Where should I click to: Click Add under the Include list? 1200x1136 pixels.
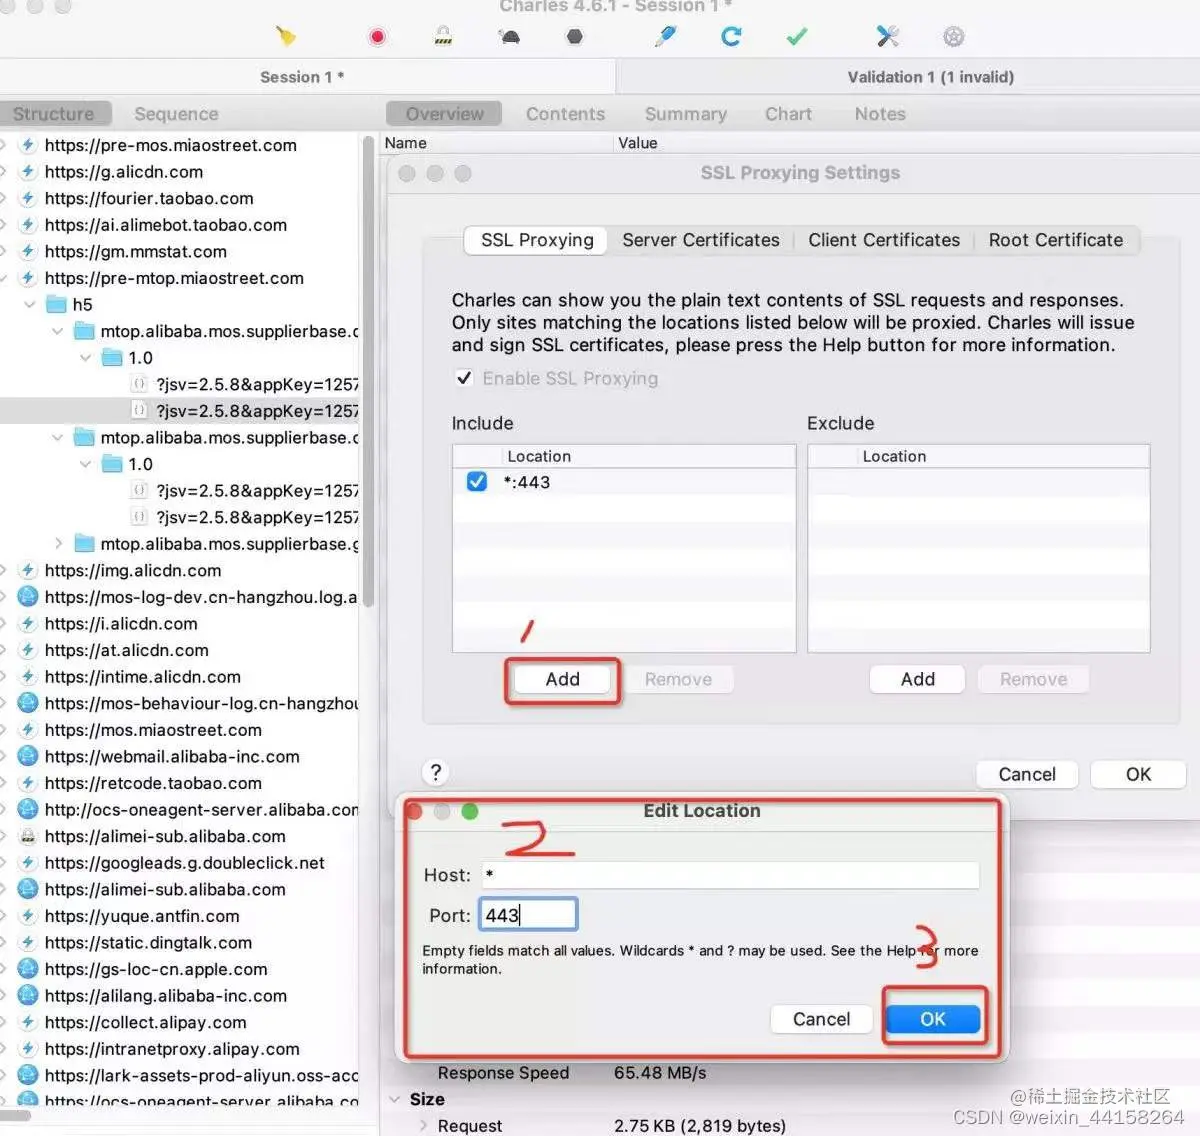562,680
